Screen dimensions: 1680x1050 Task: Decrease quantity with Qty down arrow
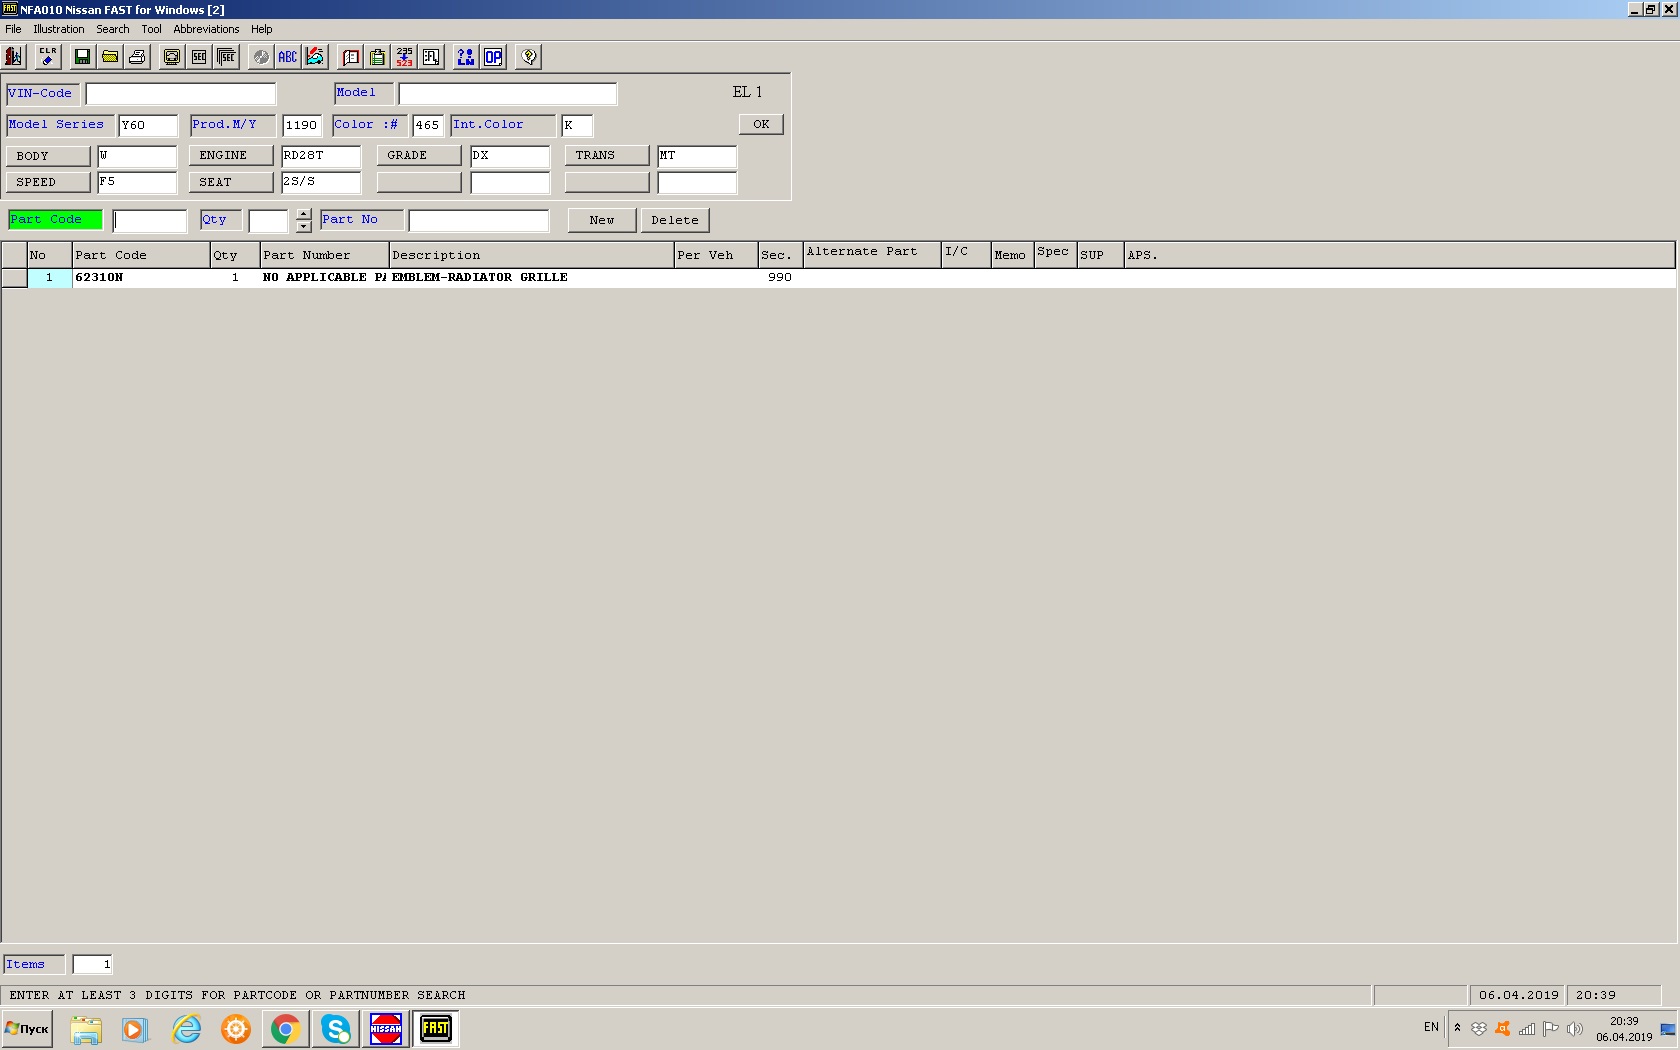[304, 226]
